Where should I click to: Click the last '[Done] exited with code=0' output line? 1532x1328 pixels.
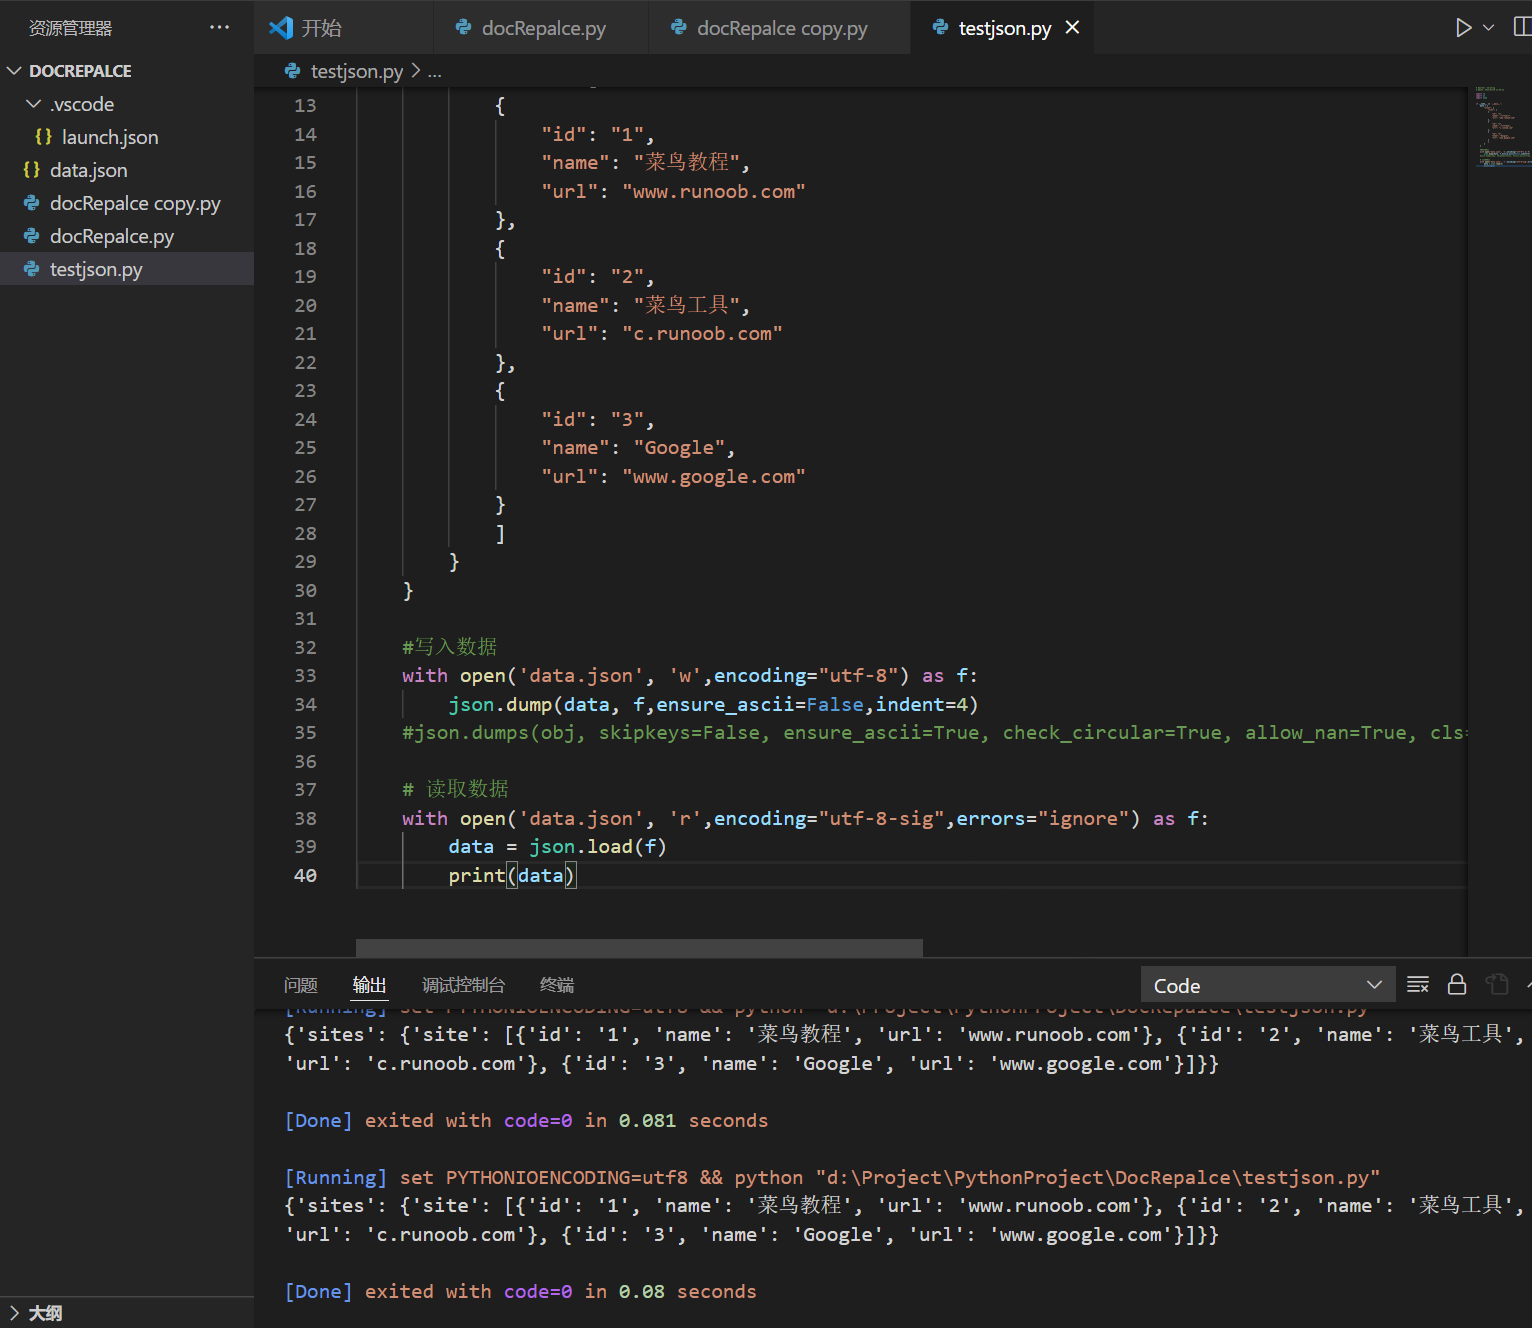(521, 1291)
